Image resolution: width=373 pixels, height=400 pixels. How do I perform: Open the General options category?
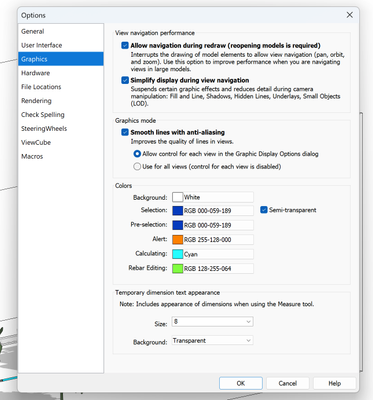coord(61,31)
